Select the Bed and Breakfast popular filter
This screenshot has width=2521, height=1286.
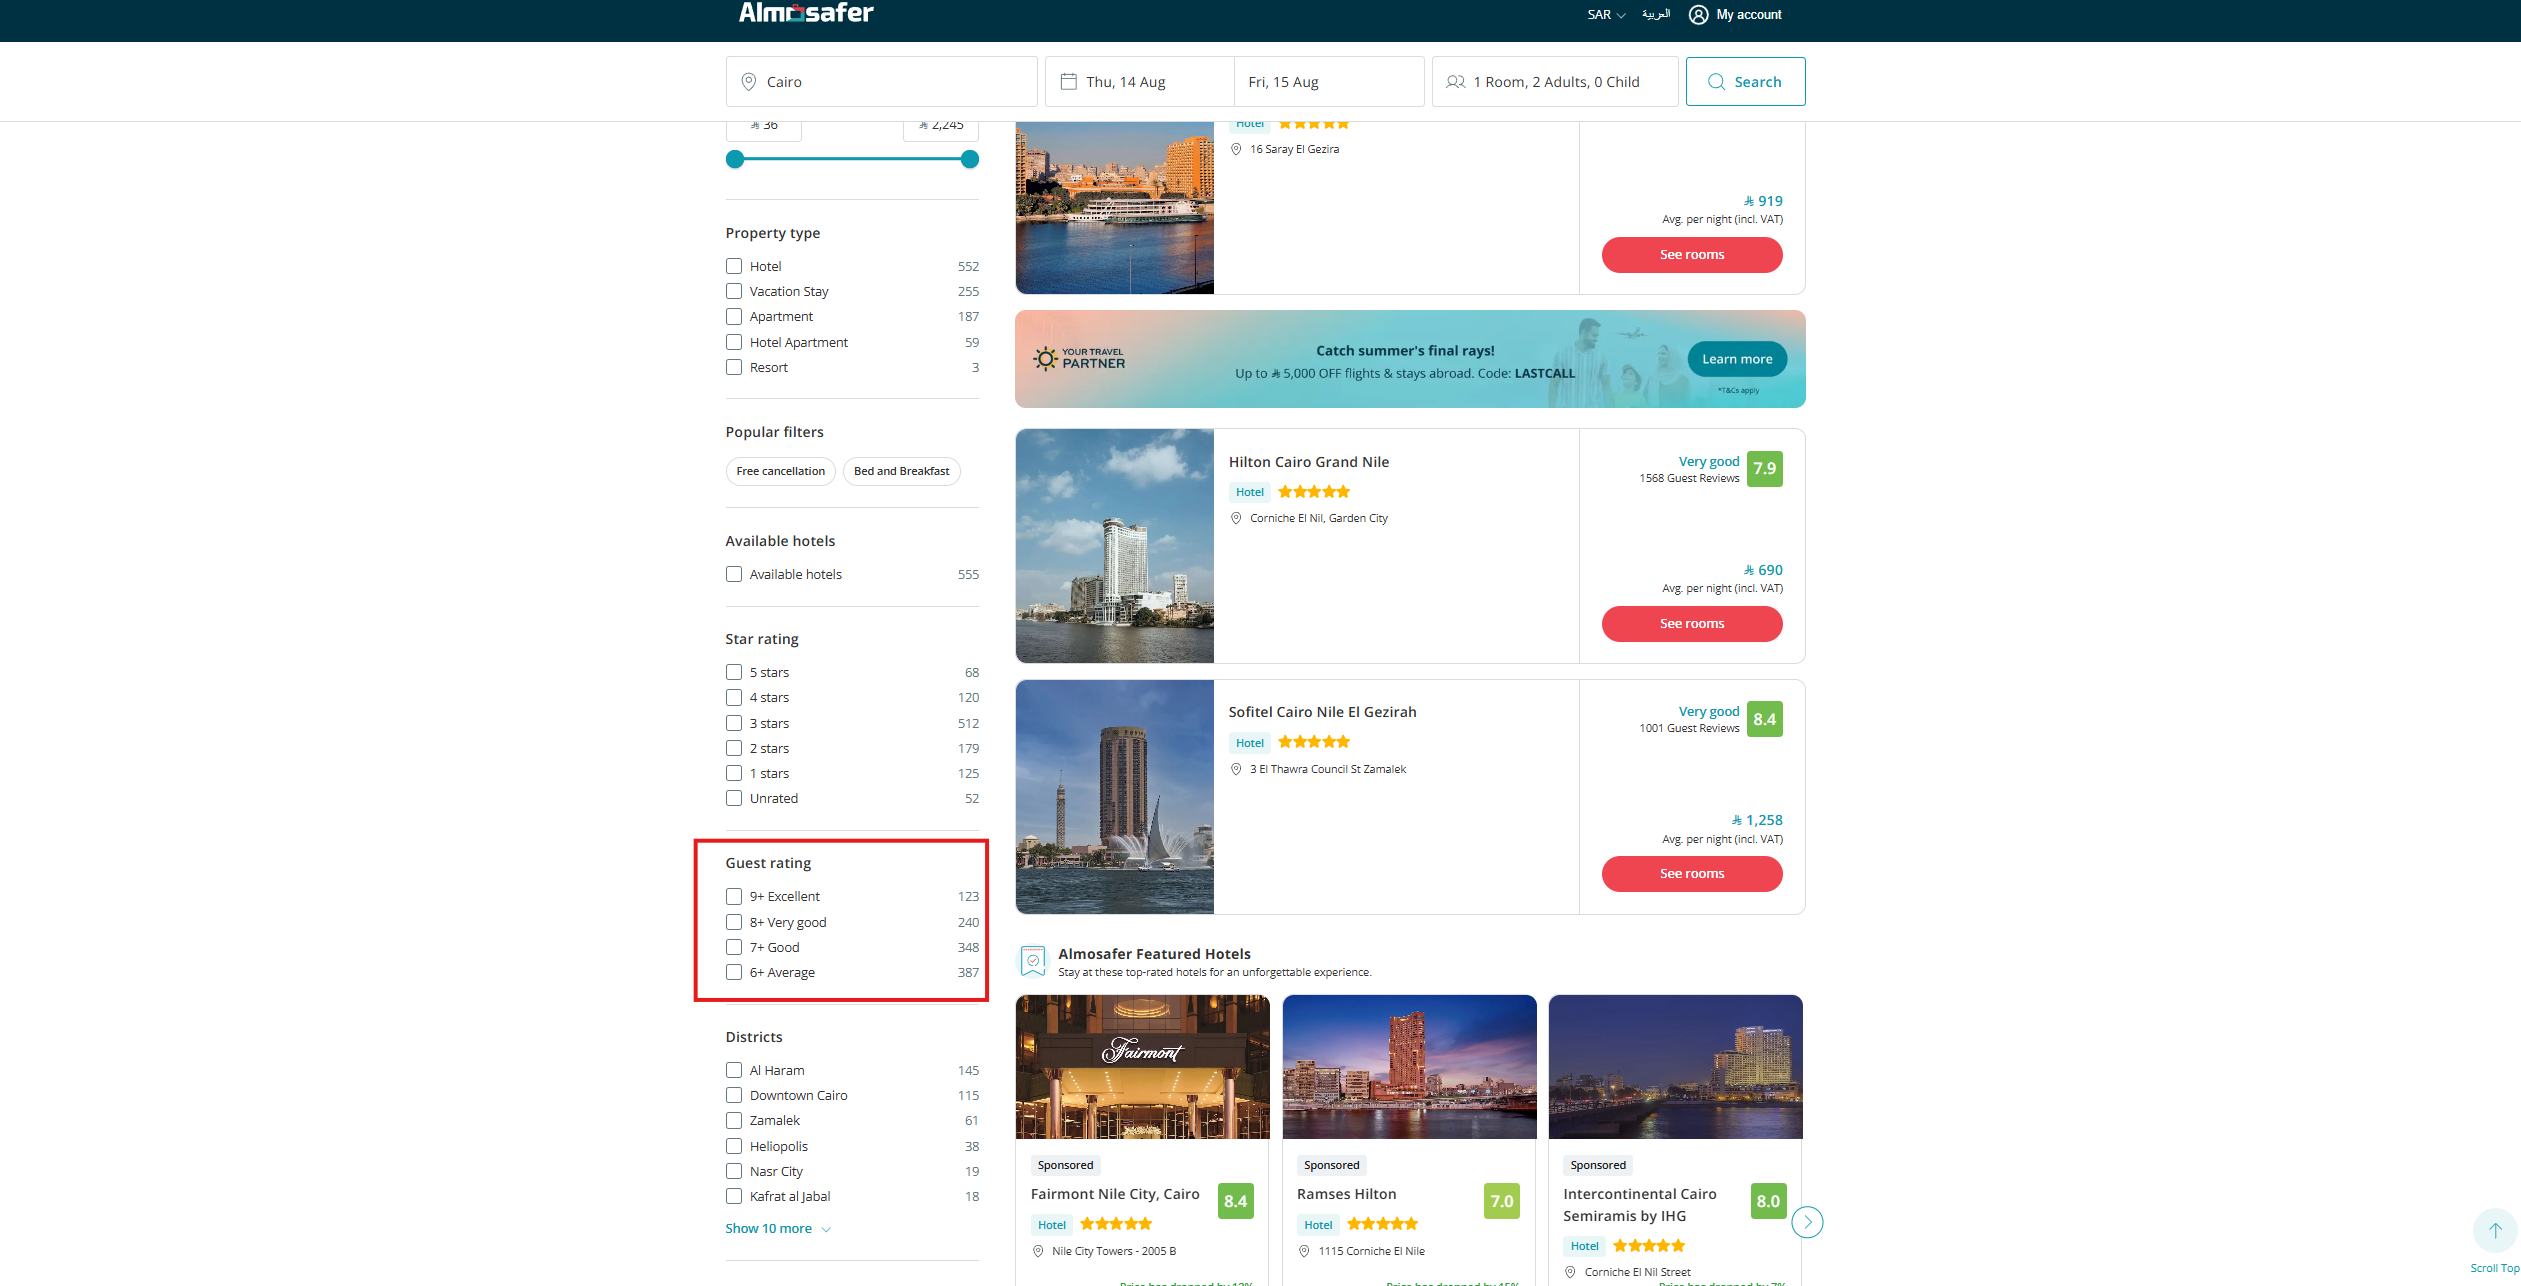pyautogui.click(x=901, y=471)
